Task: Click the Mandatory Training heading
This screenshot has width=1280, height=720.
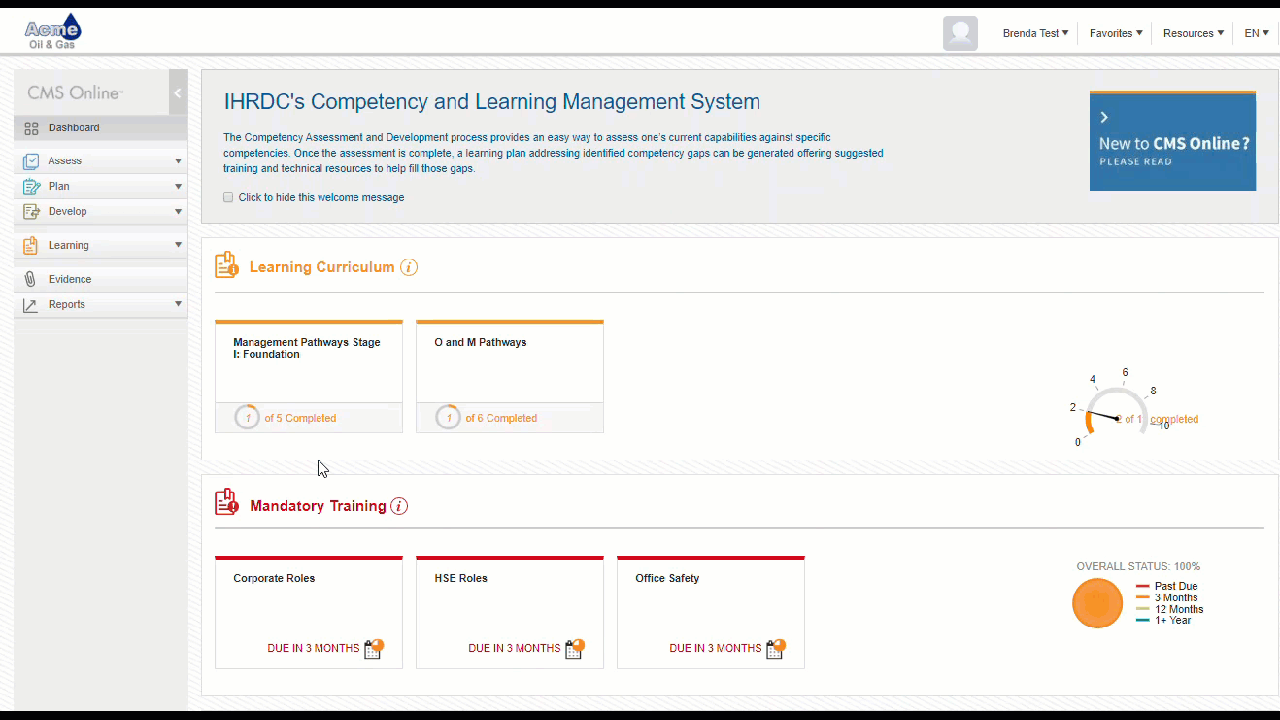Action: 318,506
